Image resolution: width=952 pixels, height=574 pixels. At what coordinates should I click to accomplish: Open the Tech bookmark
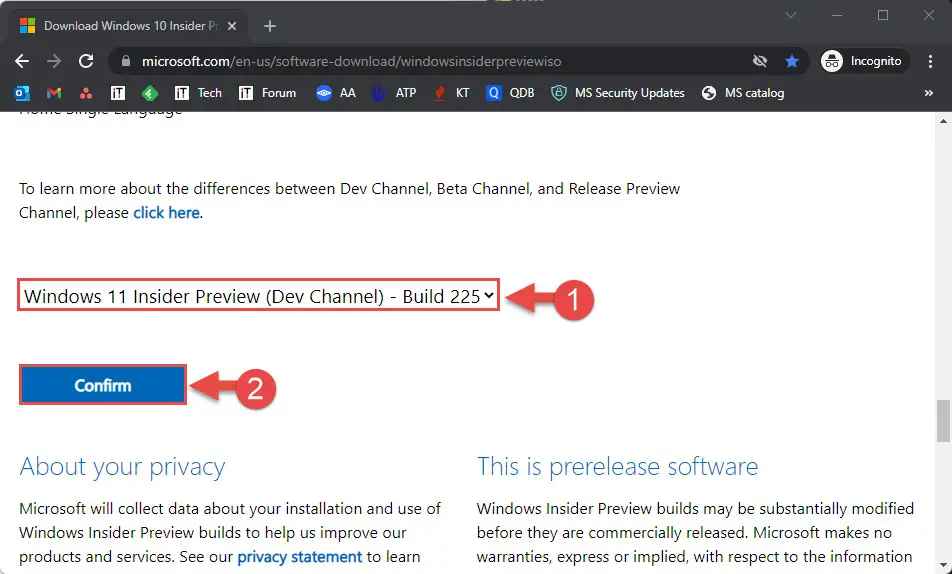(198, 93)
